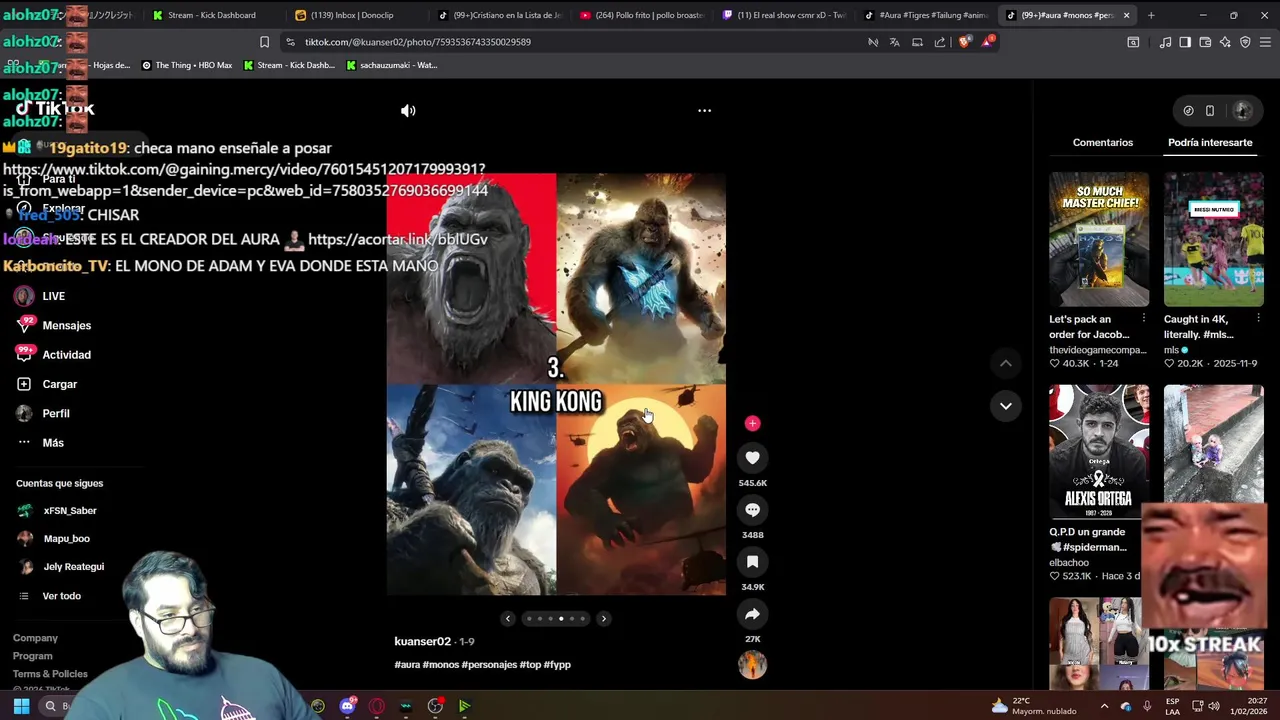Switch to #Aura #Tigres TikTok tab

pos(926,15)
